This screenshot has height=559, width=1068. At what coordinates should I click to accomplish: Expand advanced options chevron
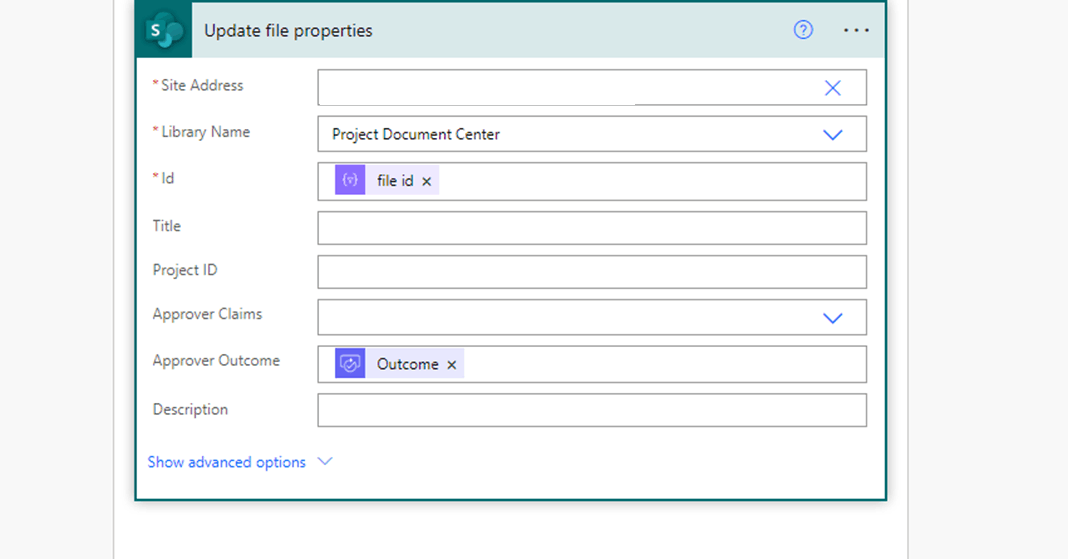(x=325, y=462)
